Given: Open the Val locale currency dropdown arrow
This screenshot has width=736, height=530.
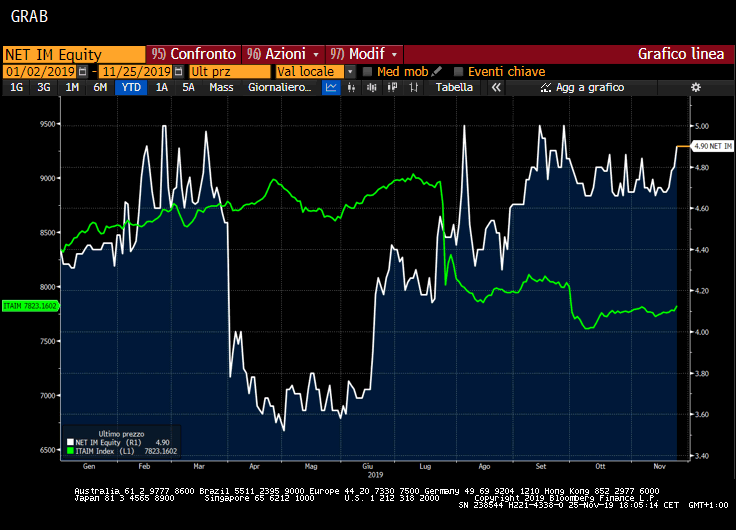Looking at the screenshot, I should point(350,72).
